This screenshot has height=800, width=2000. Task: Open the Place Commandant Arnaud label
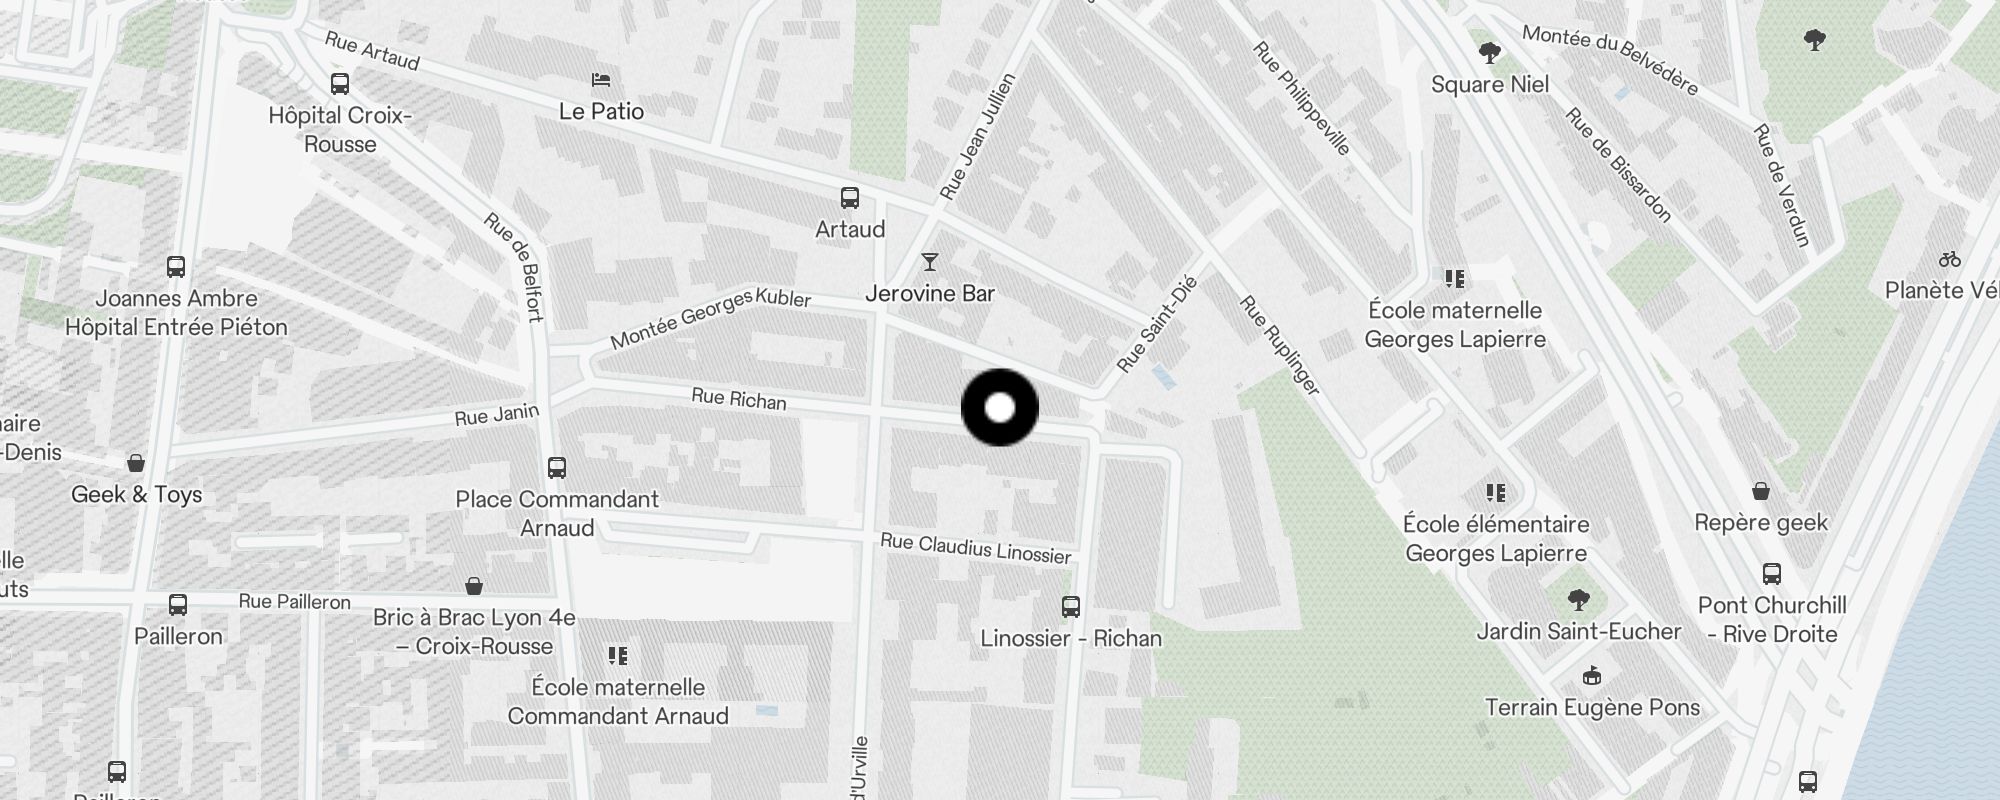[557, 513]
